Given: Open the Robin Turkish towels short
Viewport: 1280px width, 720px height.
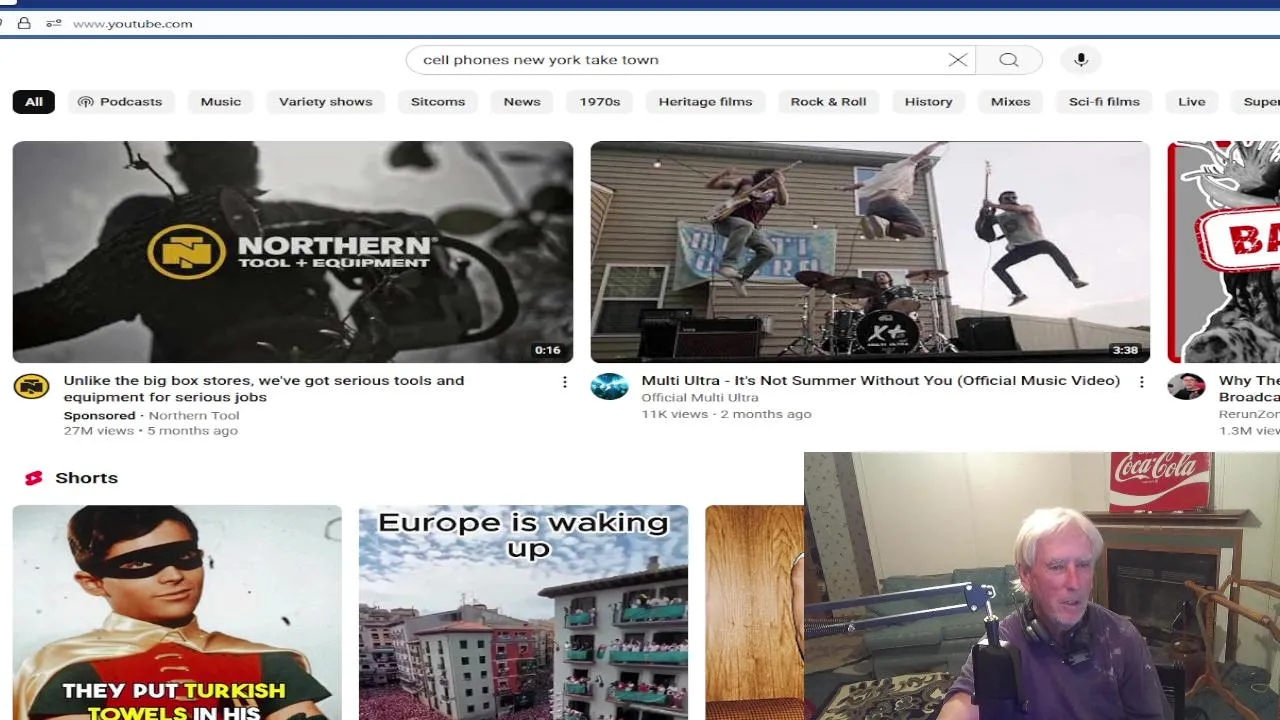Looking at the screenshot, I should (x=177, y=612).
